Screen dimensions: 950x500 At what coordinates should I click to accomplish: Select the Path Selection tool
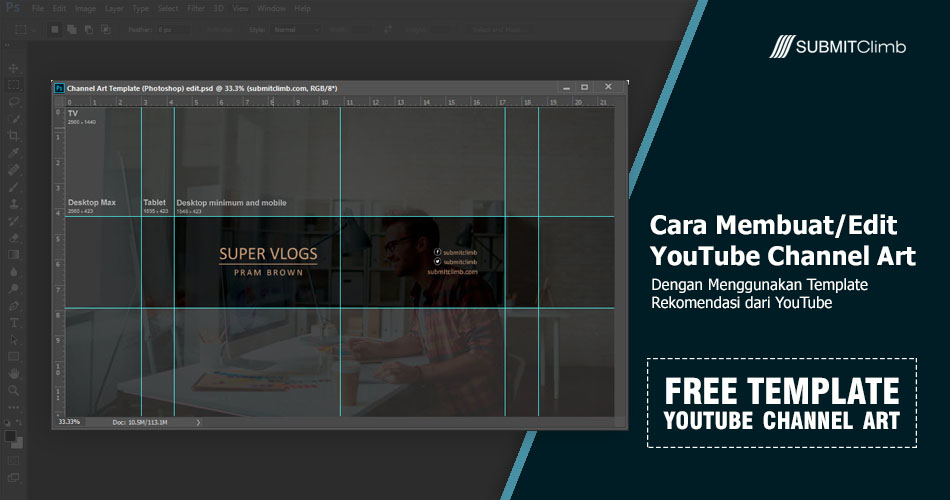point(13,339)
